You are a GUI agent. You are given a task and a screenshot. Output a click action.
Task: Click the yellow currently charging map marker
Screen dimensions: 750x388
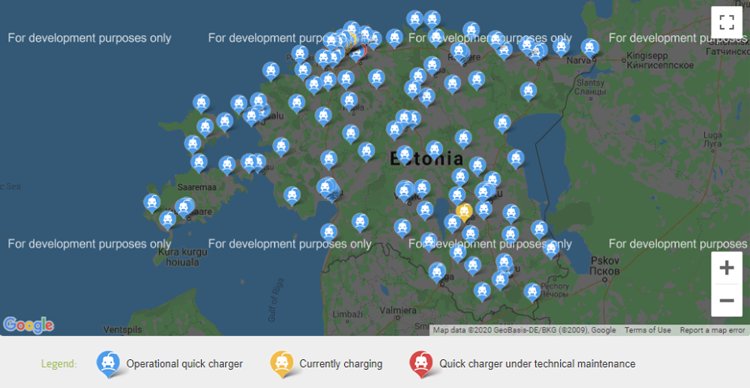[x=464, y=211]
